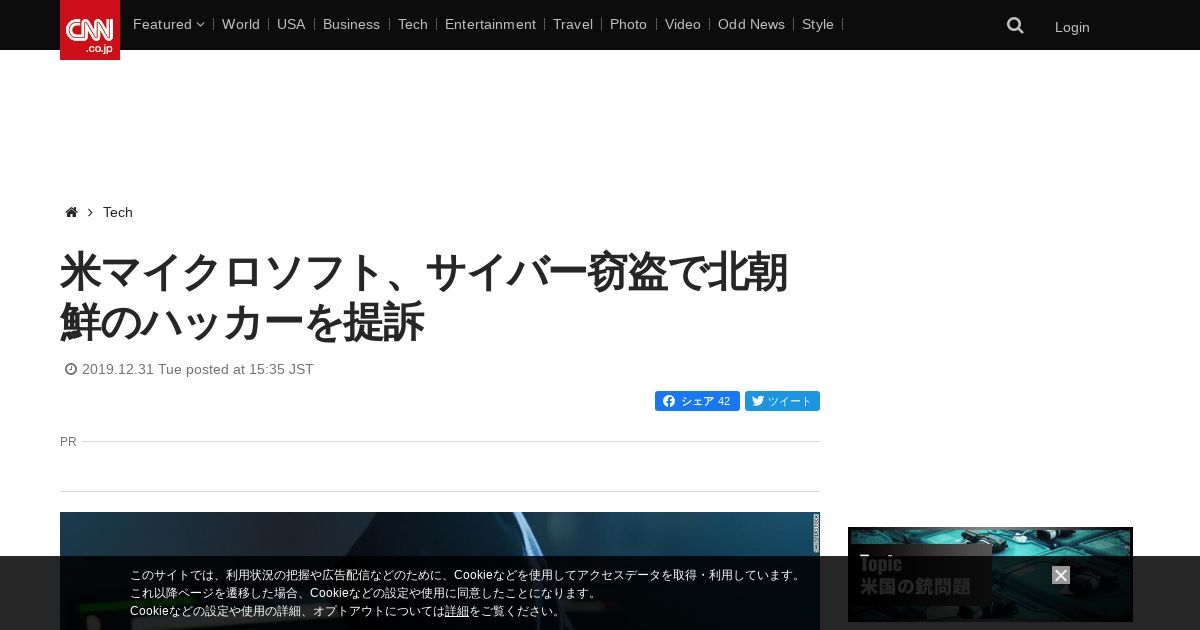Click the posted date 2019.12.31 text
This screenshot has width=1200, height=630.
(198, 369)
